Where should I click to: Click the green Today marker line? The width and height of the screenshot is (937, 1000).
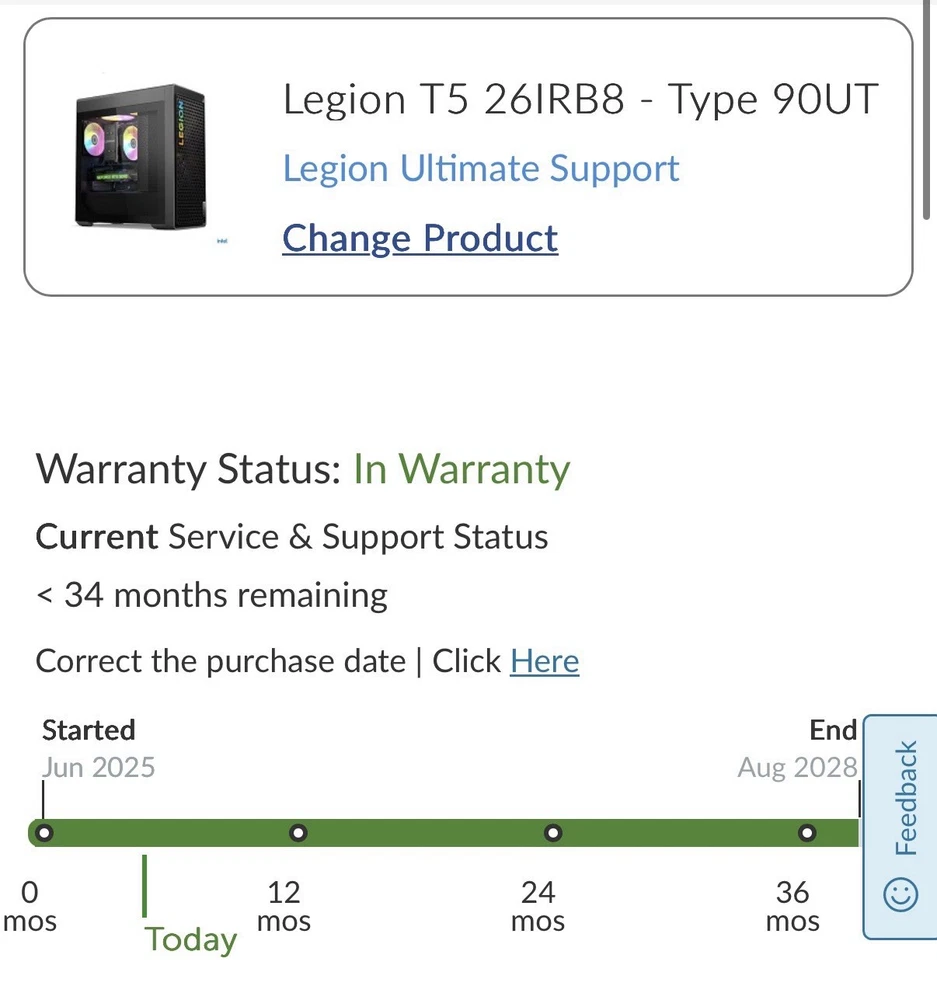click(x=145, y=885)
